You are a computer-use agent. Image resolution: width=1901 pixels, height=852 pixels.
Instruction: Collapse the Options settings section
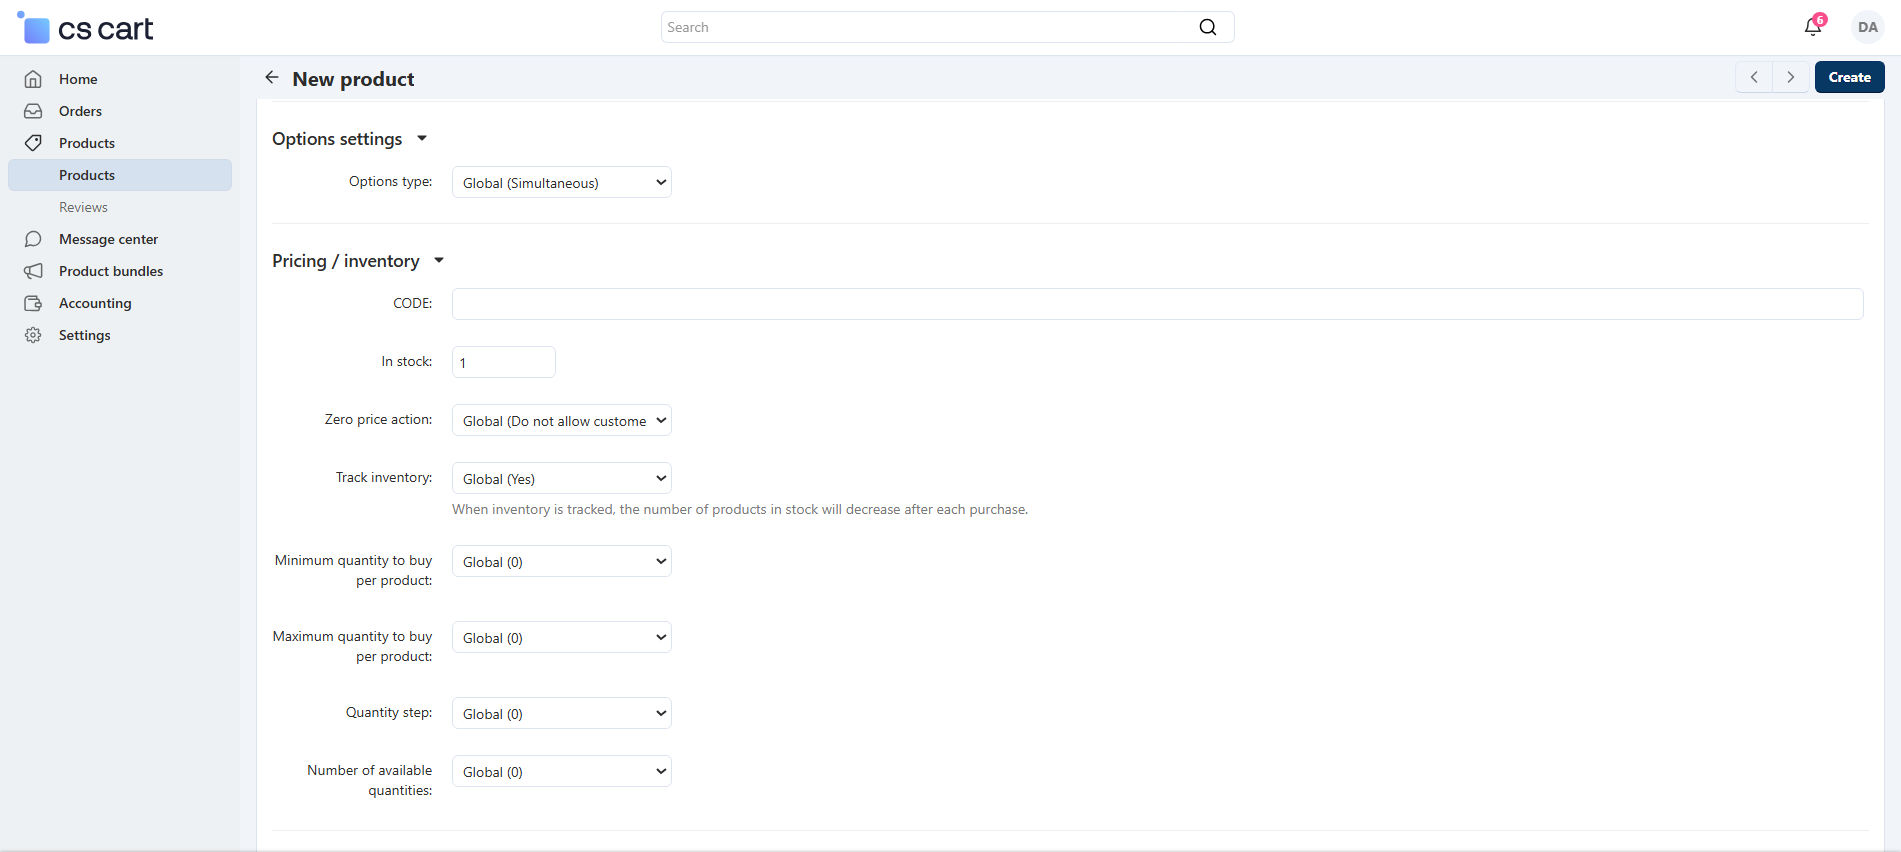coord(422,139)
